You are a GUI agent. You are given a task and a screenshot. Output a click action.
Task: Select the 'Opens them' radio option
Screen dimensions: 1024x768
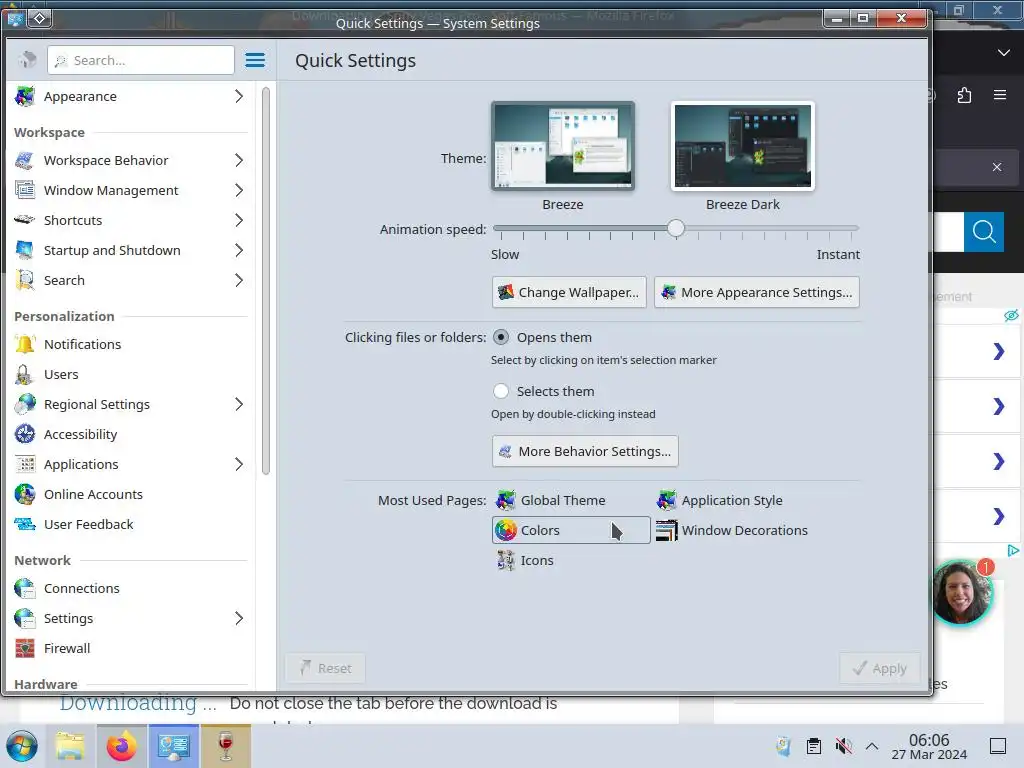[x=501, y=337]
